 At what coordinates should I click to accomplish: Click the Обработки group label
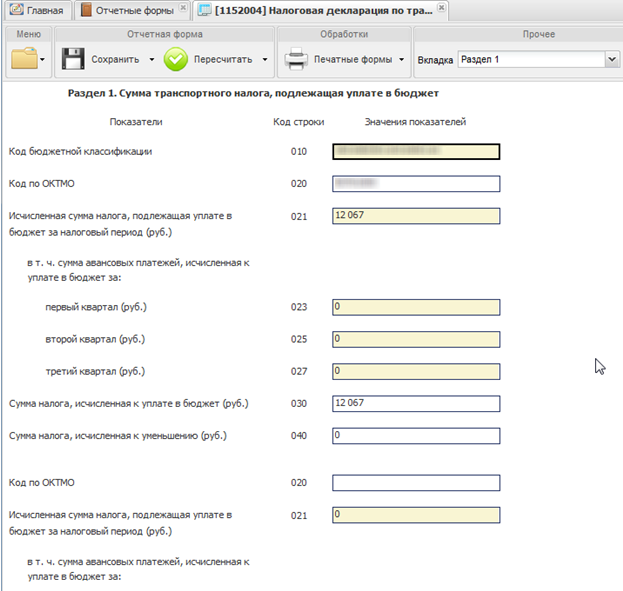point(344,34)
